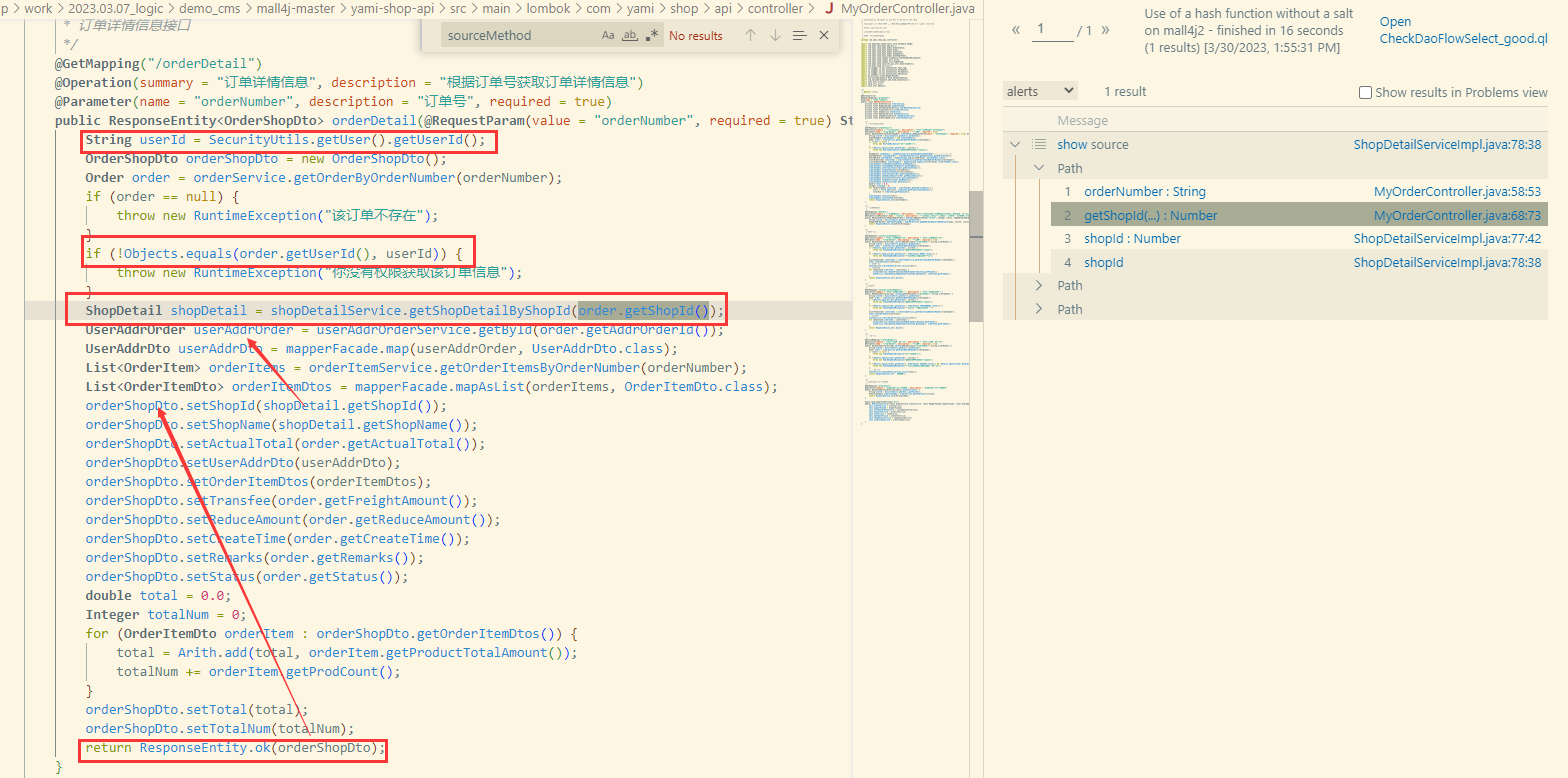Screen dimensions: 1568x778
Task: Enable Use Regular Expression in find widget
Action: 652,35
